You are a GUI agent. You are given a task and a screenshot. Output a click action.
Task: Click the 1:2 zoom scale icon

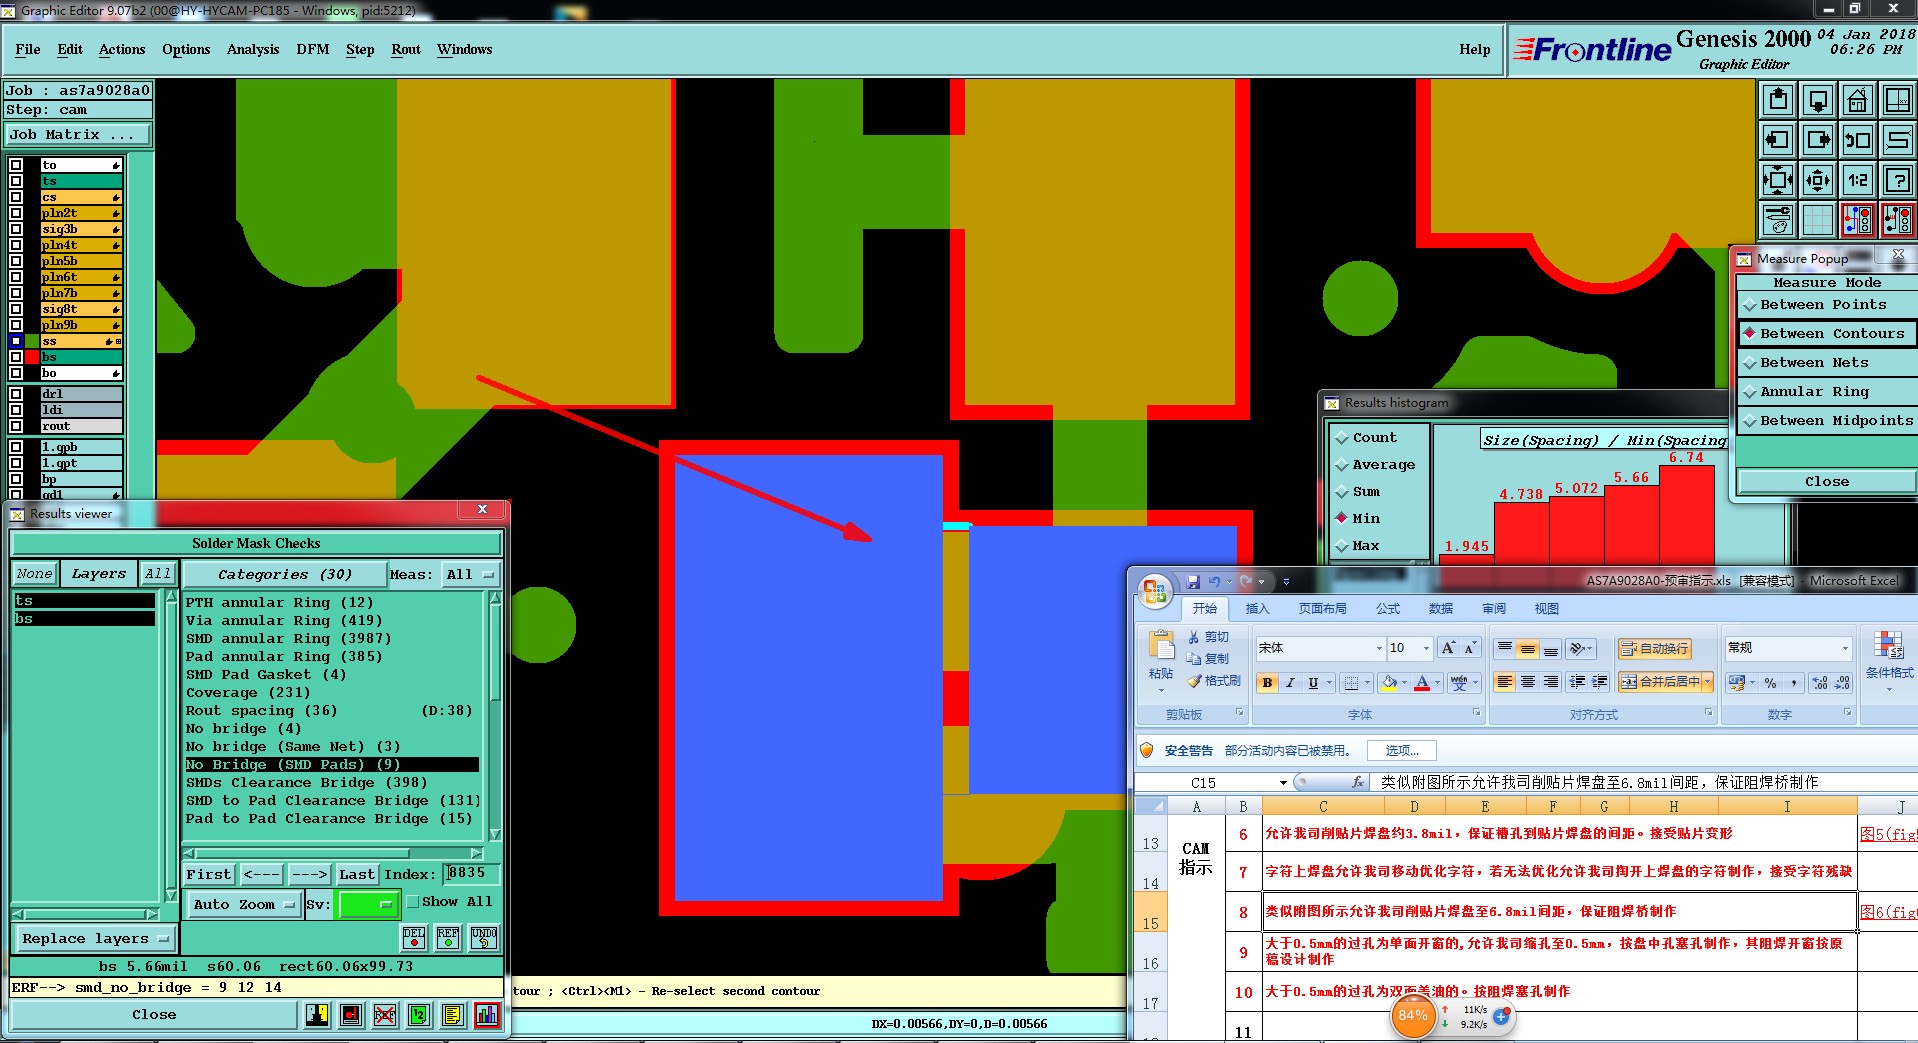coord(1857,180)
